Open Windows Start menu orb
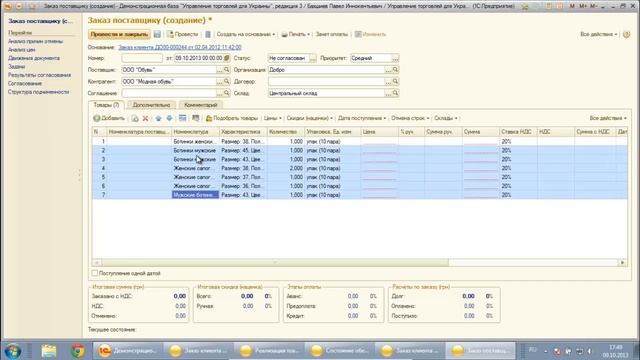 pyautogui.click(x=13, y=351)
